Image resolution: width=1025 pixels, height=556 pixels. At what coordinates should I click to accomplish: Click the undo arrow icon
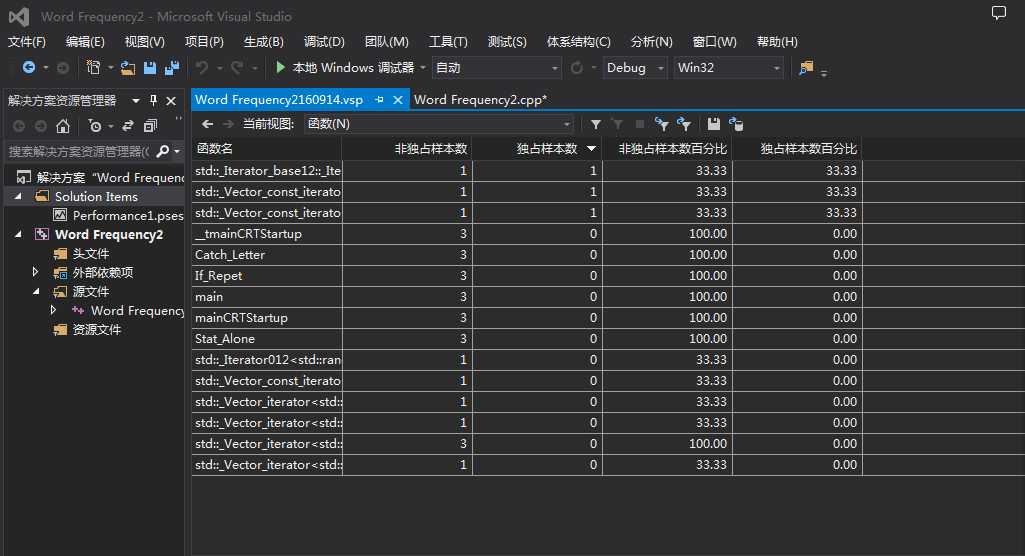pos(202,67)
